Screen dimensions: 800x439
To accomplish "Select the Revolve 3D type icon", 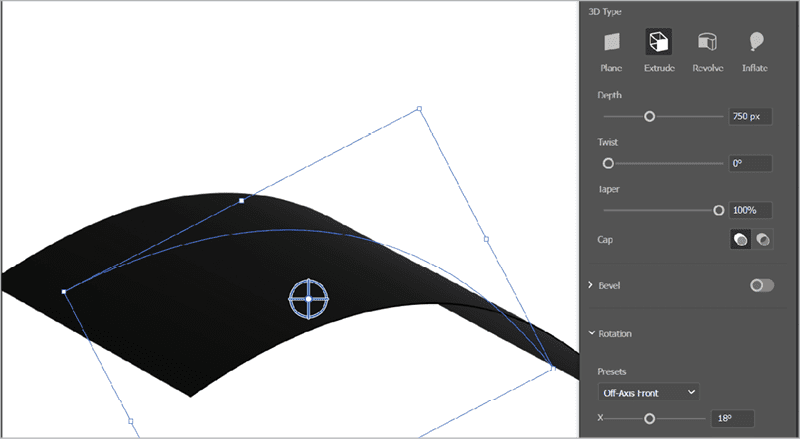I will 708,42.
